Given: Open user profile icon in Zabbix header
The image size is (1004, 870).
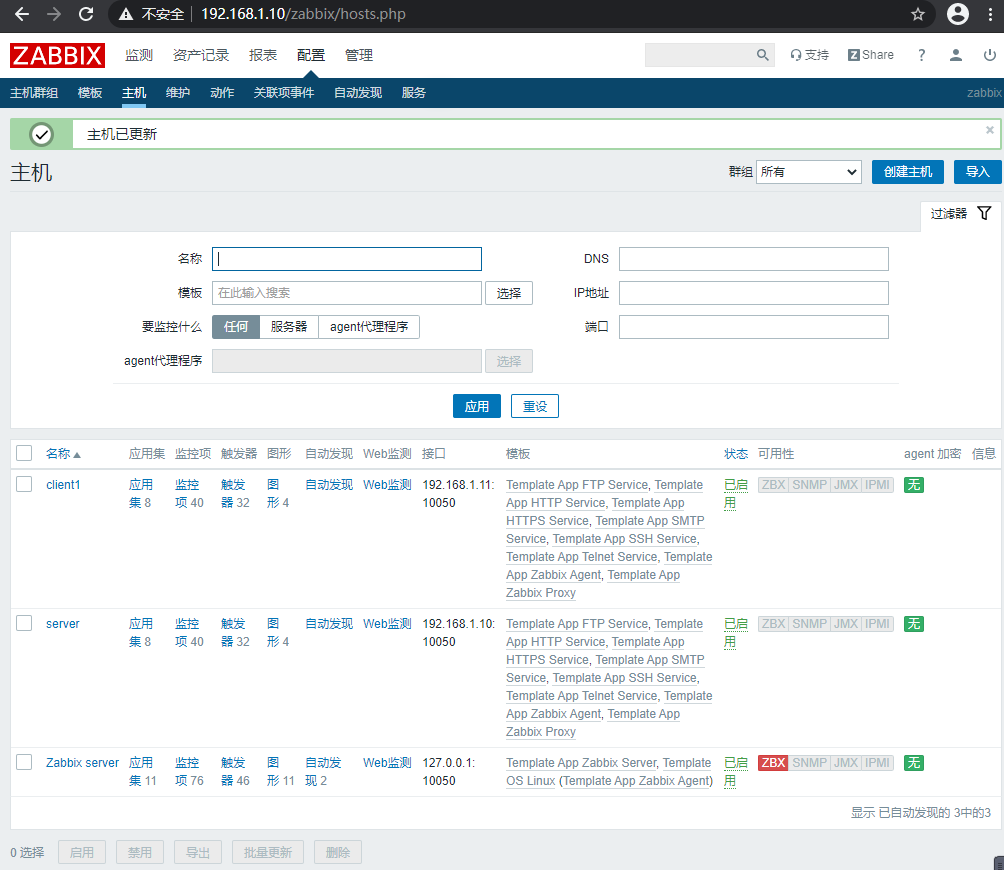Looking at the screenshot, I should 955,55.
